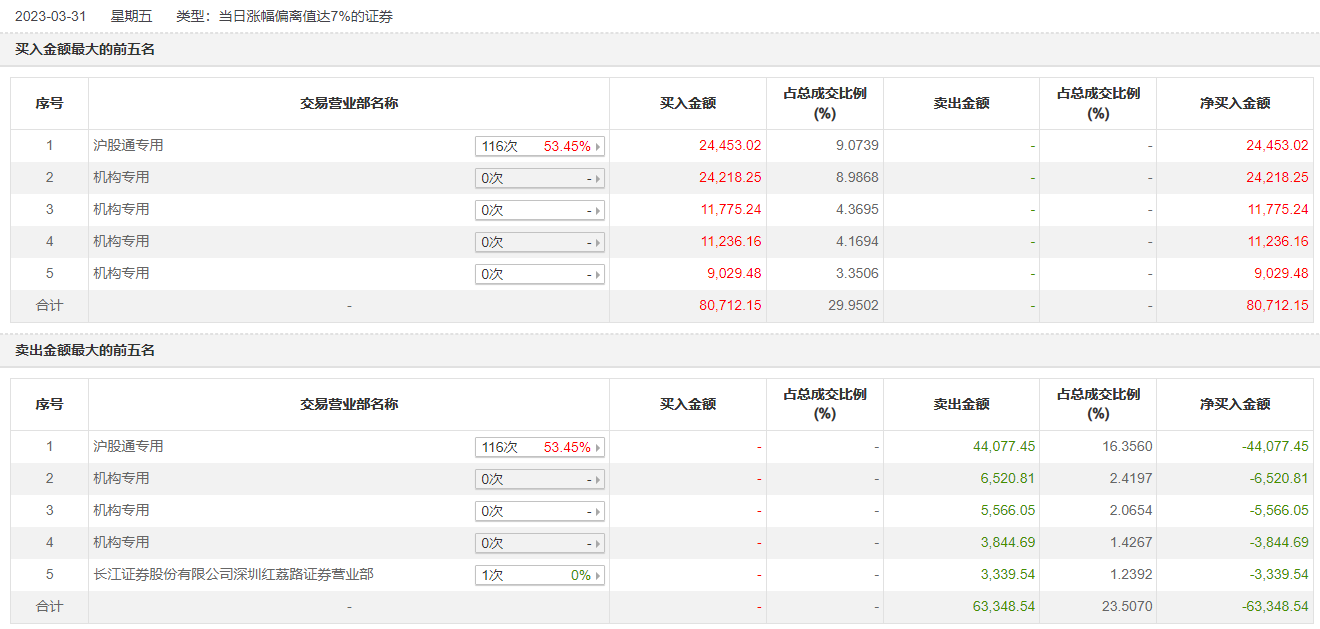
Task: Click the arrow icon on 沪股通专用 116次 box in buy table
Action: pos(598,147)
